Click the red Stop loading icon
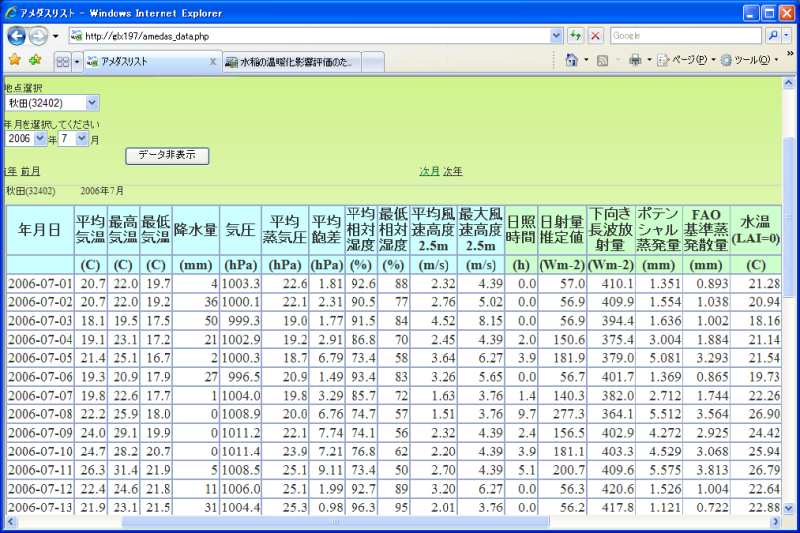This screenshot has width=800, height=533. [x=595, y=36]
